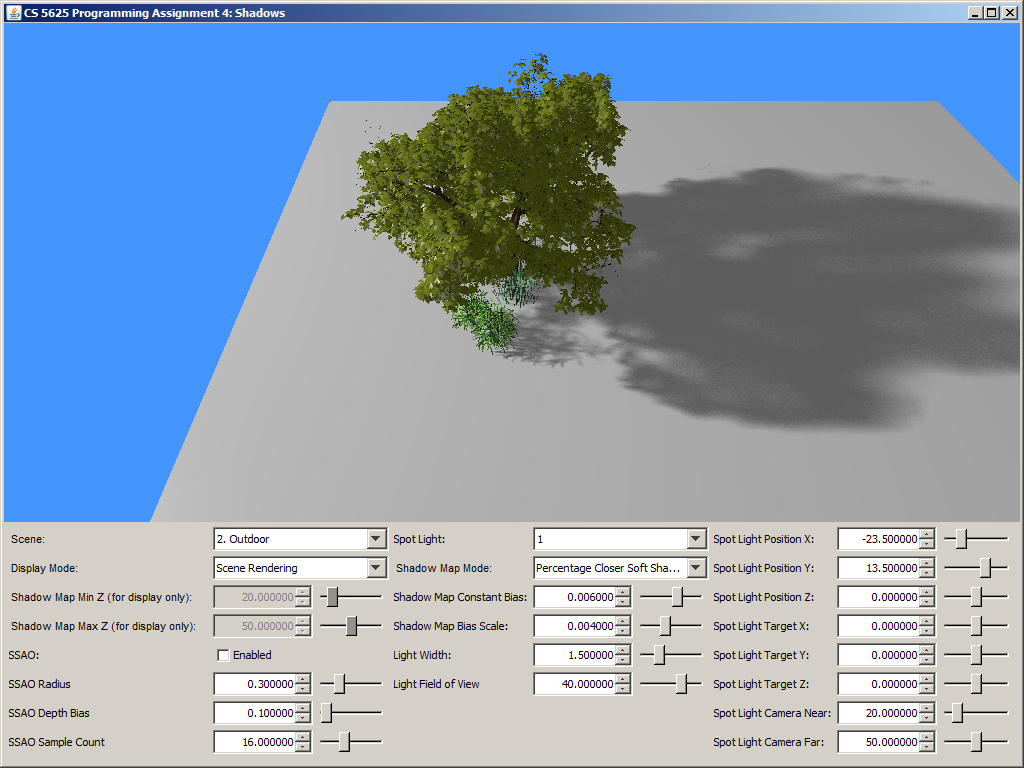This screenshot has width=1024, height=768.
Task: Click the SSAO Depth Bias slider
Action: [x=326, y=713]
